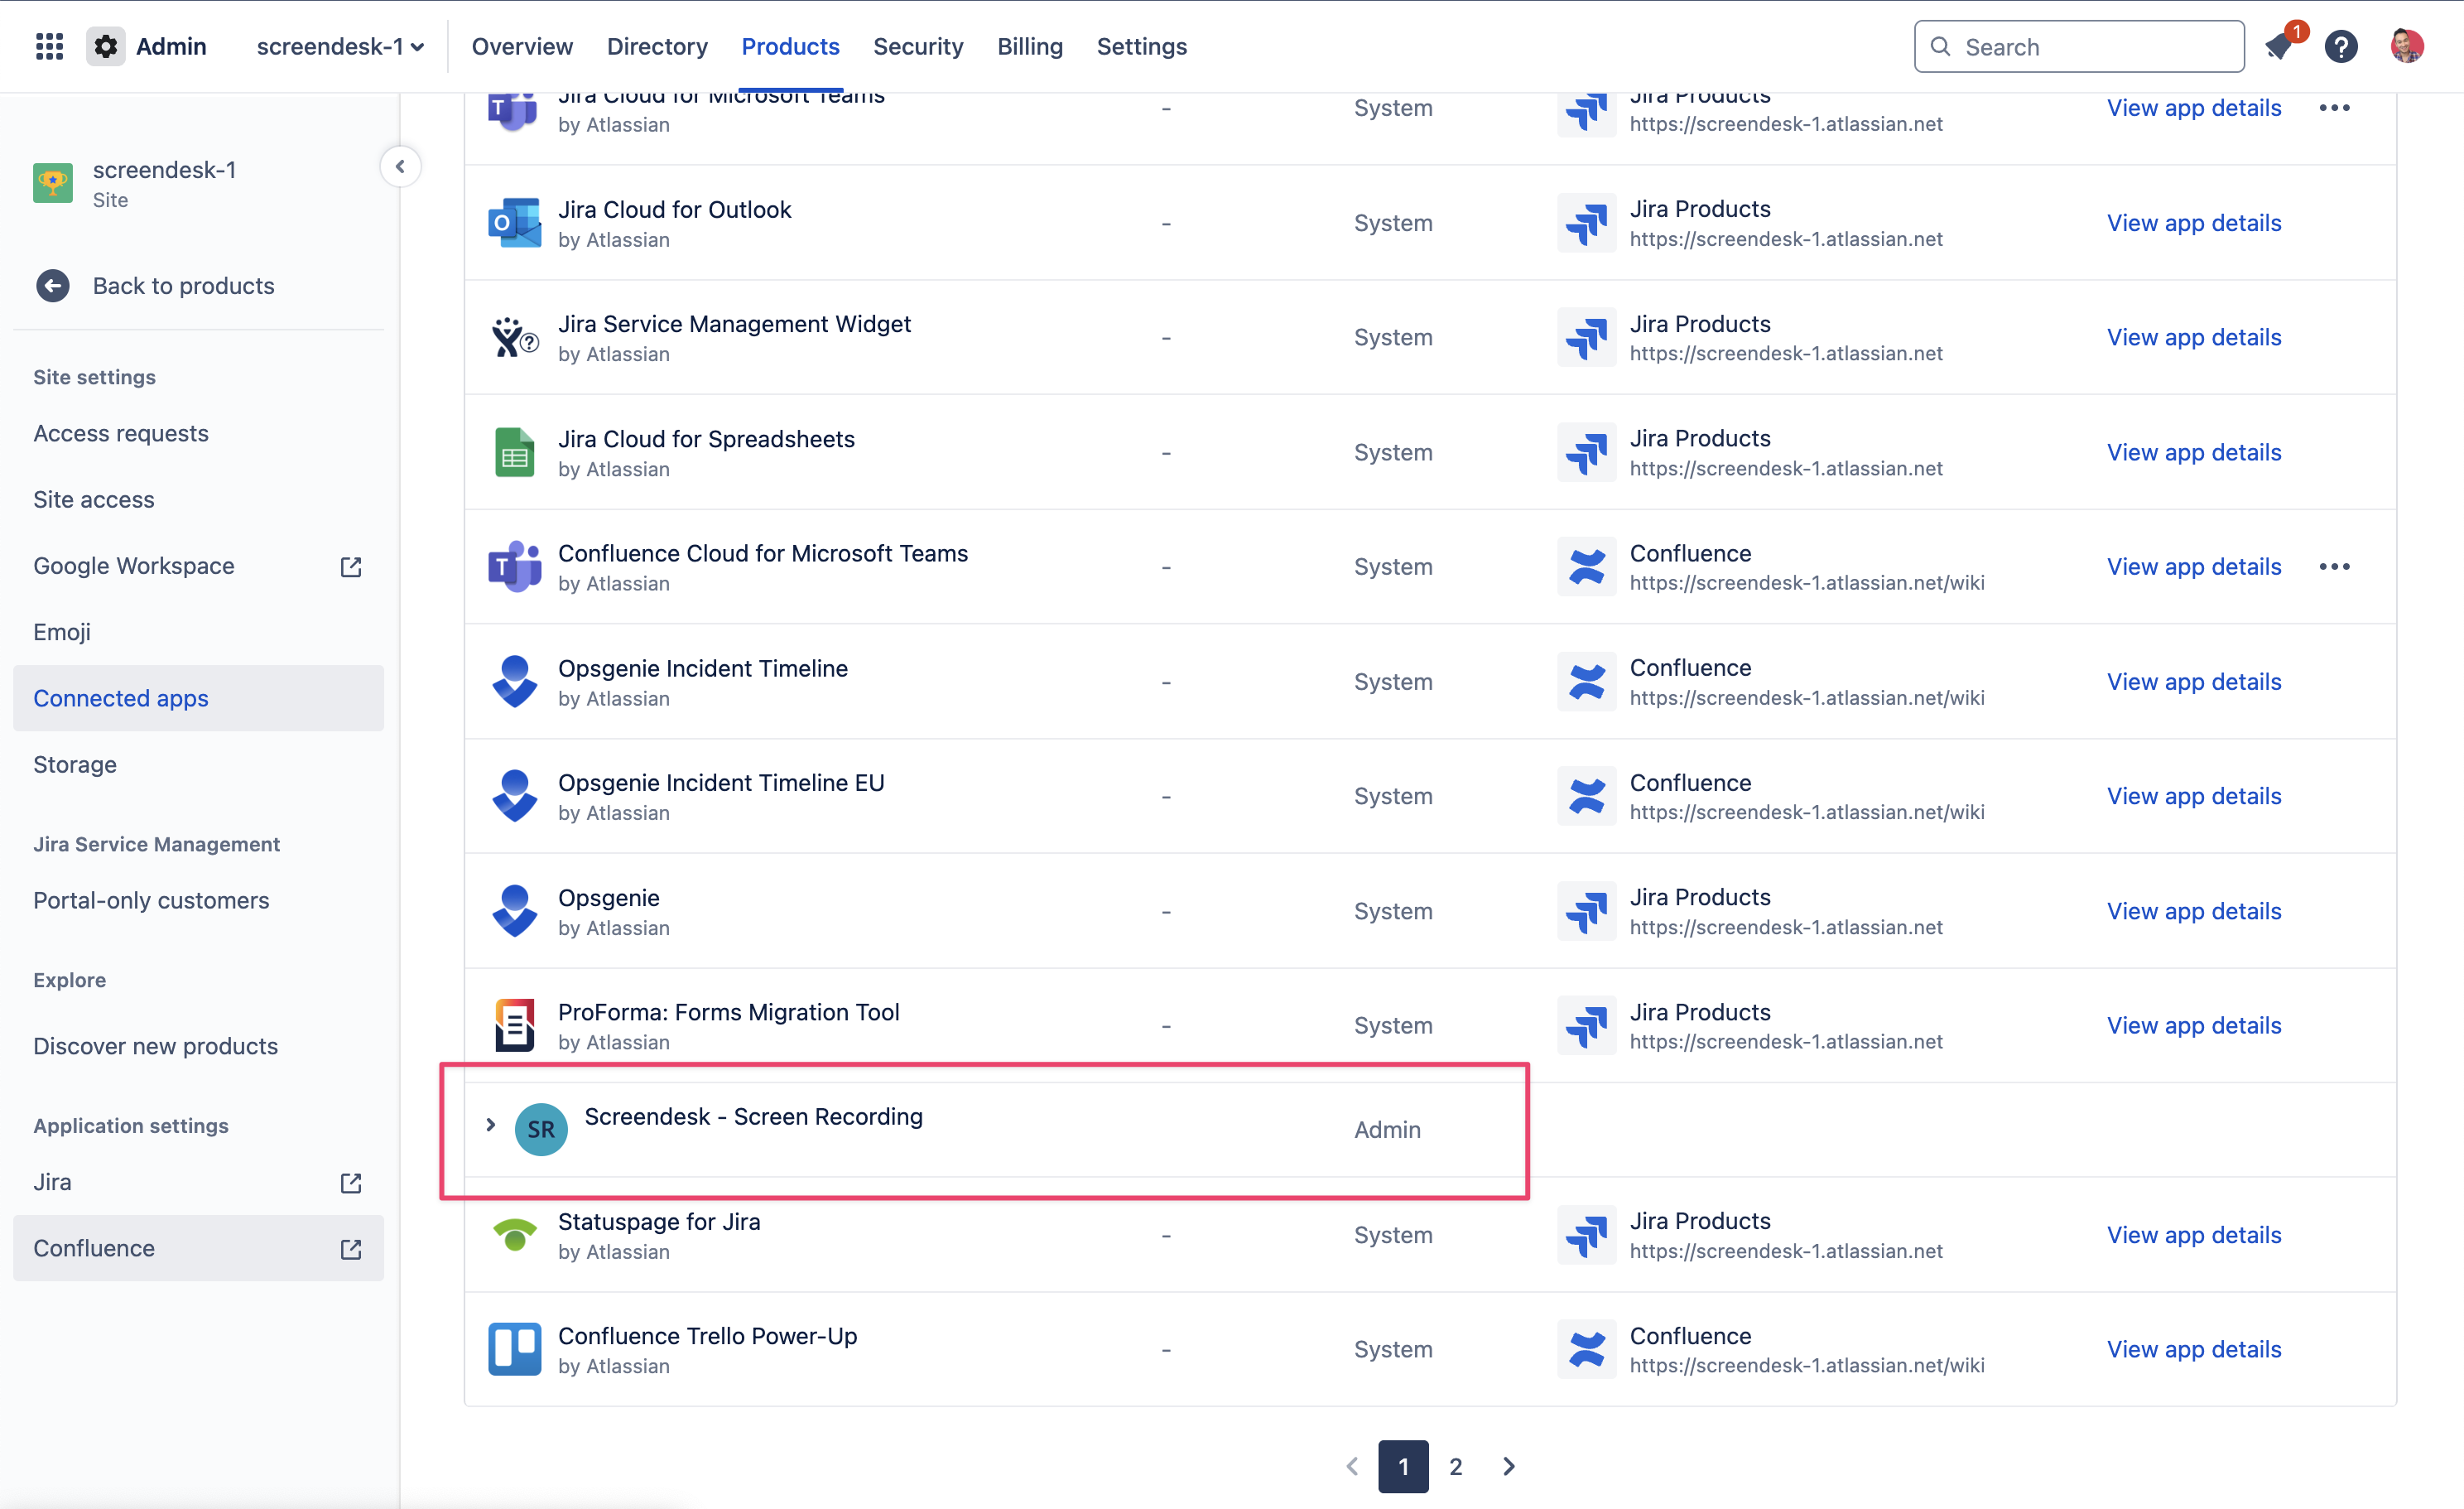The width and height of the screenshot is (2464, 1509).
Task: Click the next page arrow
Action: point(1508,1466)
